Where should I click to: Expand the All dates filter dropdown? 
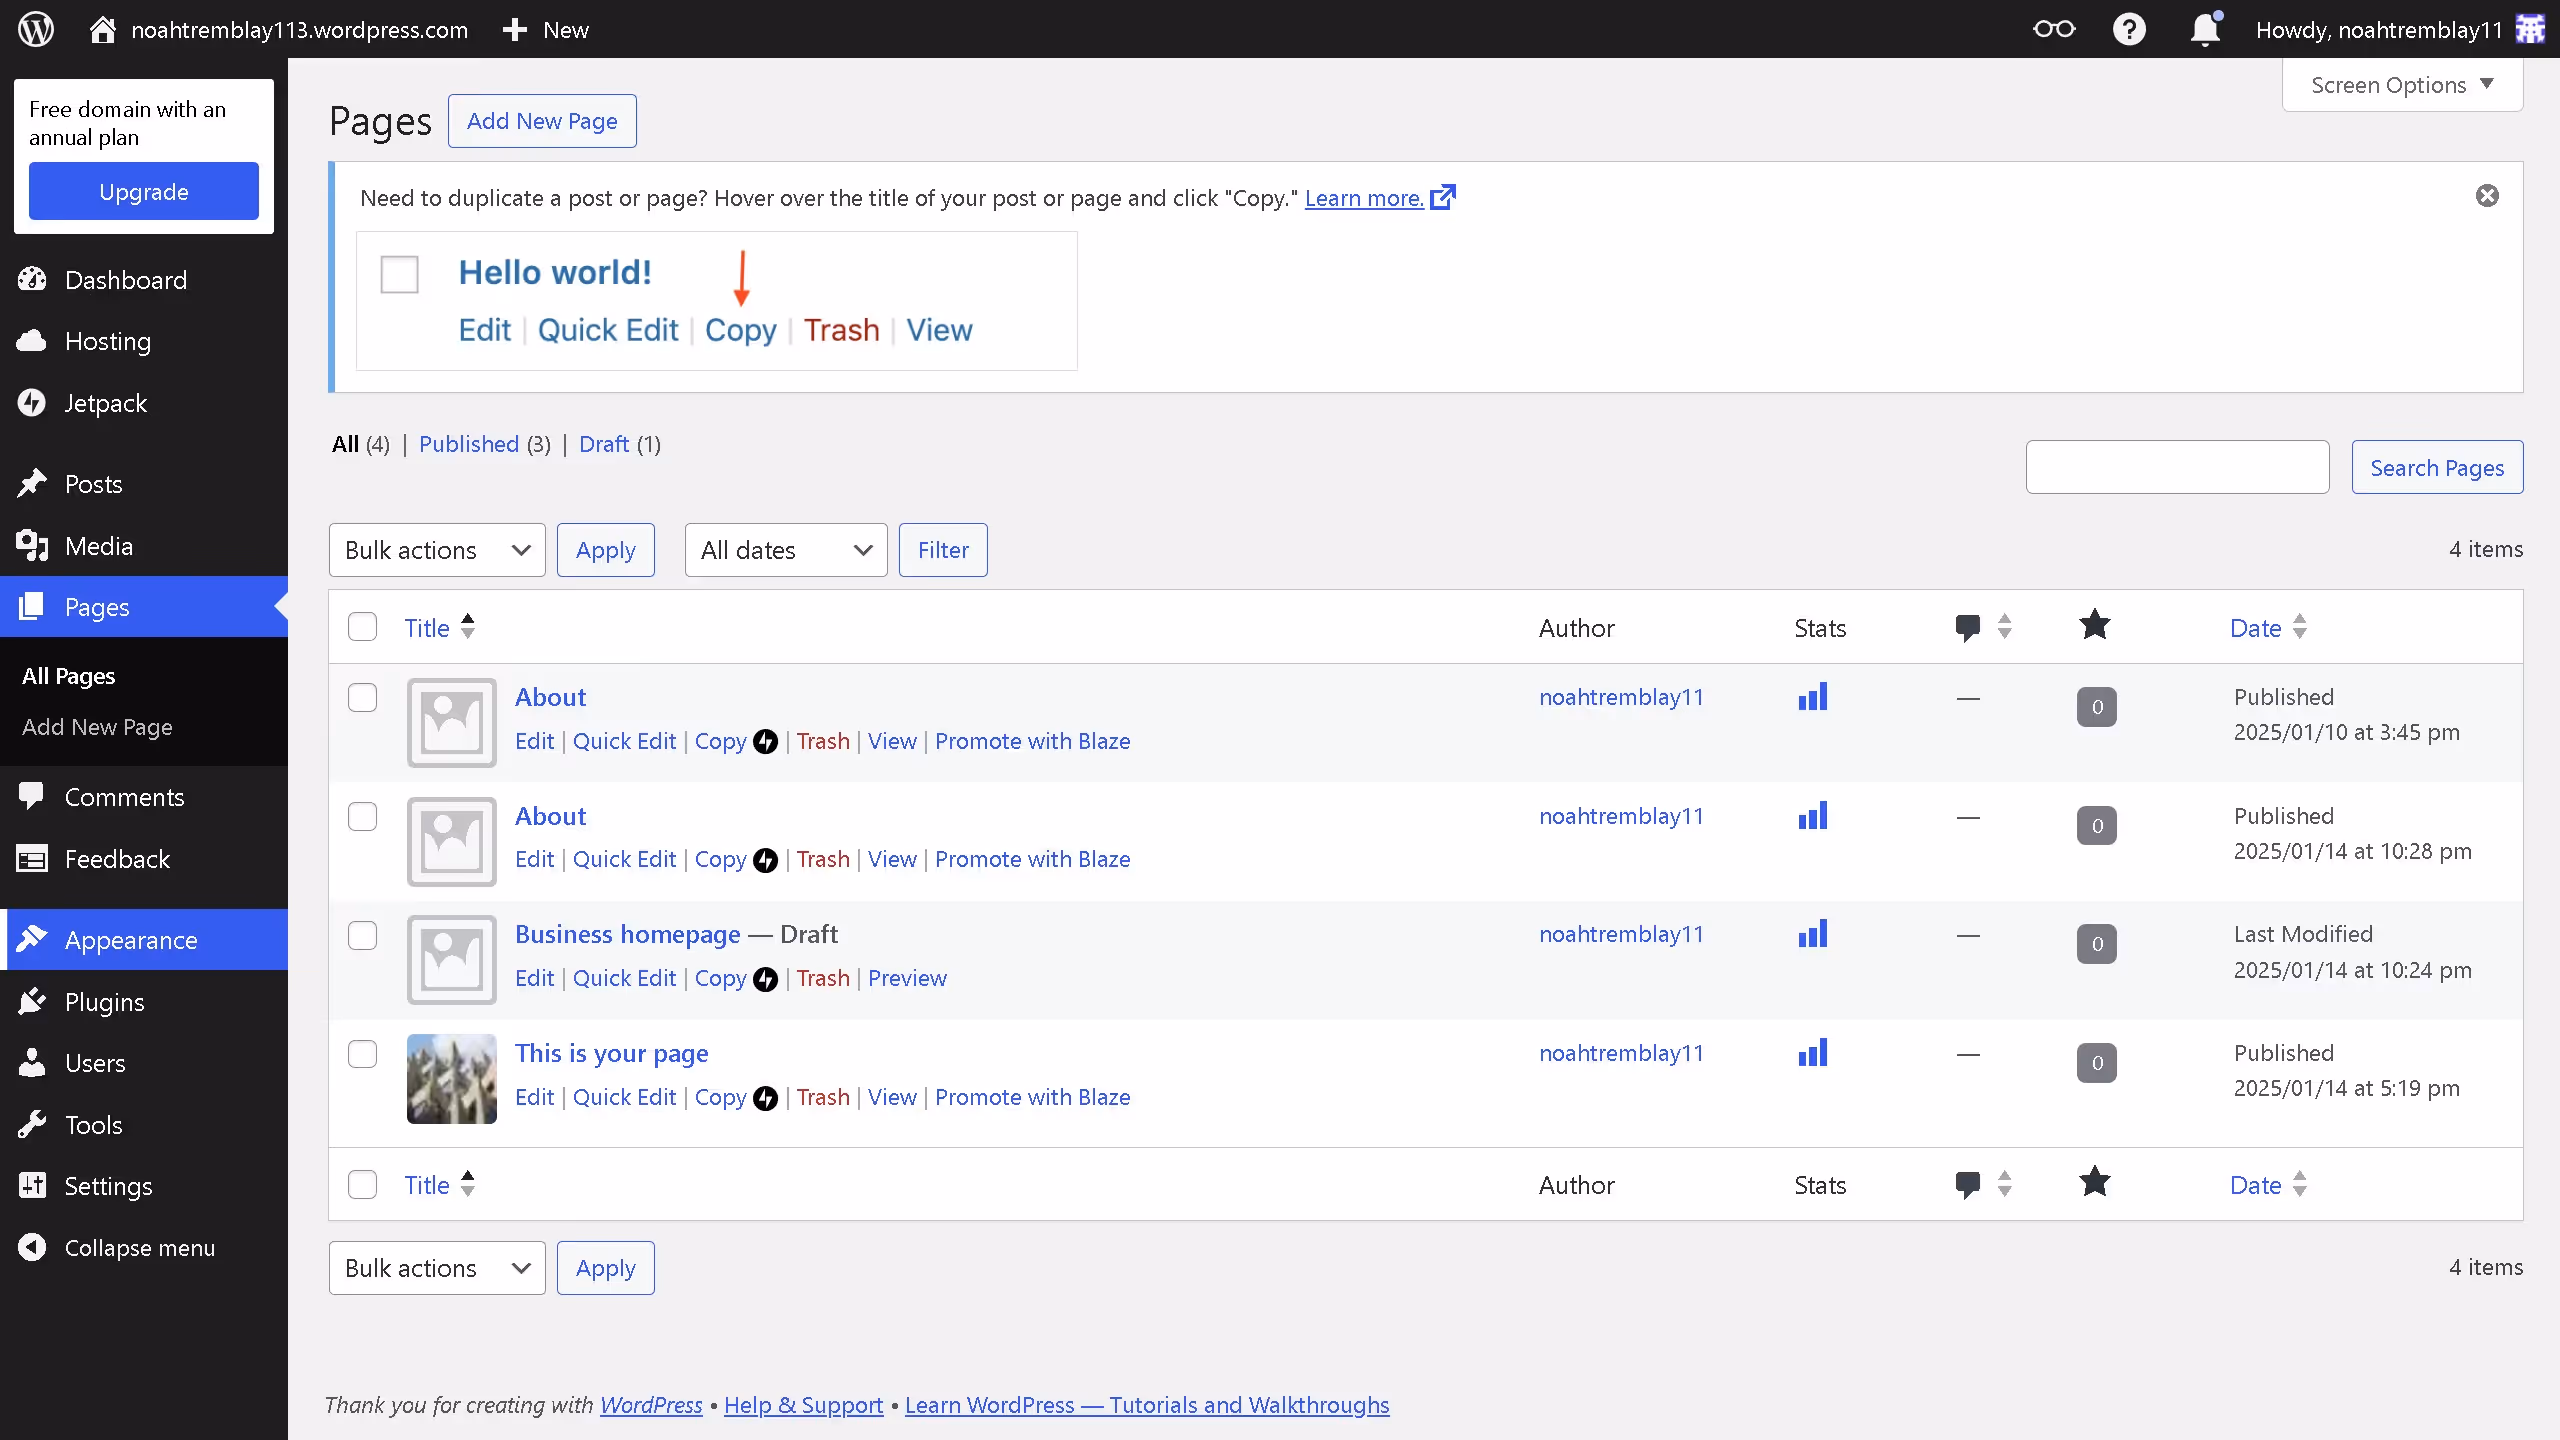[786, 550]
